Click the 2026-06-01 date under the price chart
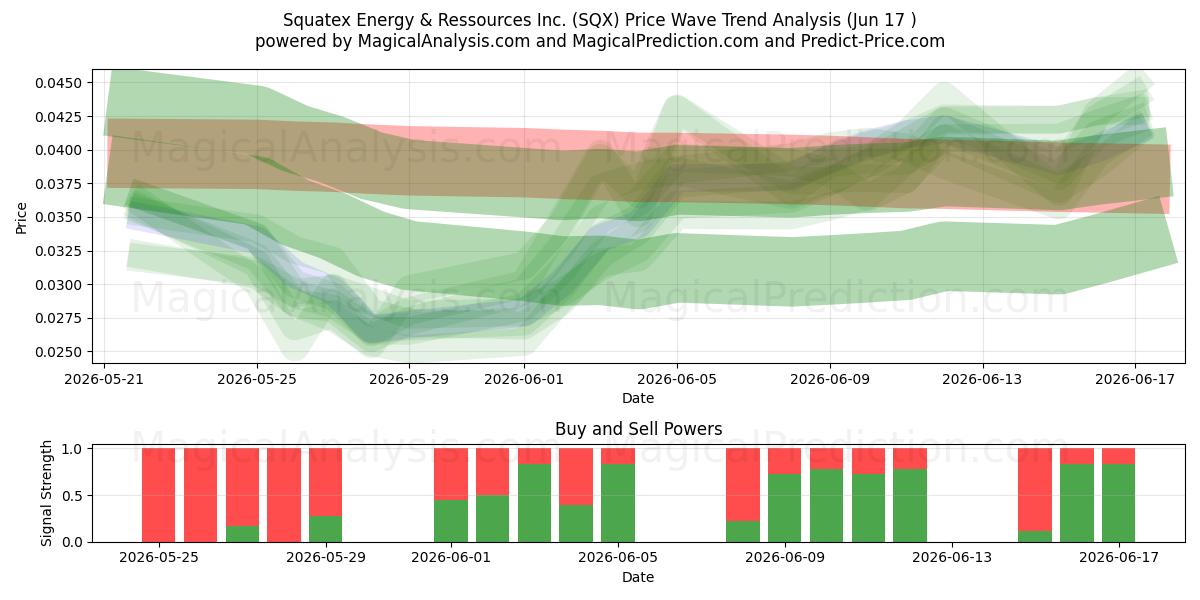The image size is (1200, 600). click(525, 379)
